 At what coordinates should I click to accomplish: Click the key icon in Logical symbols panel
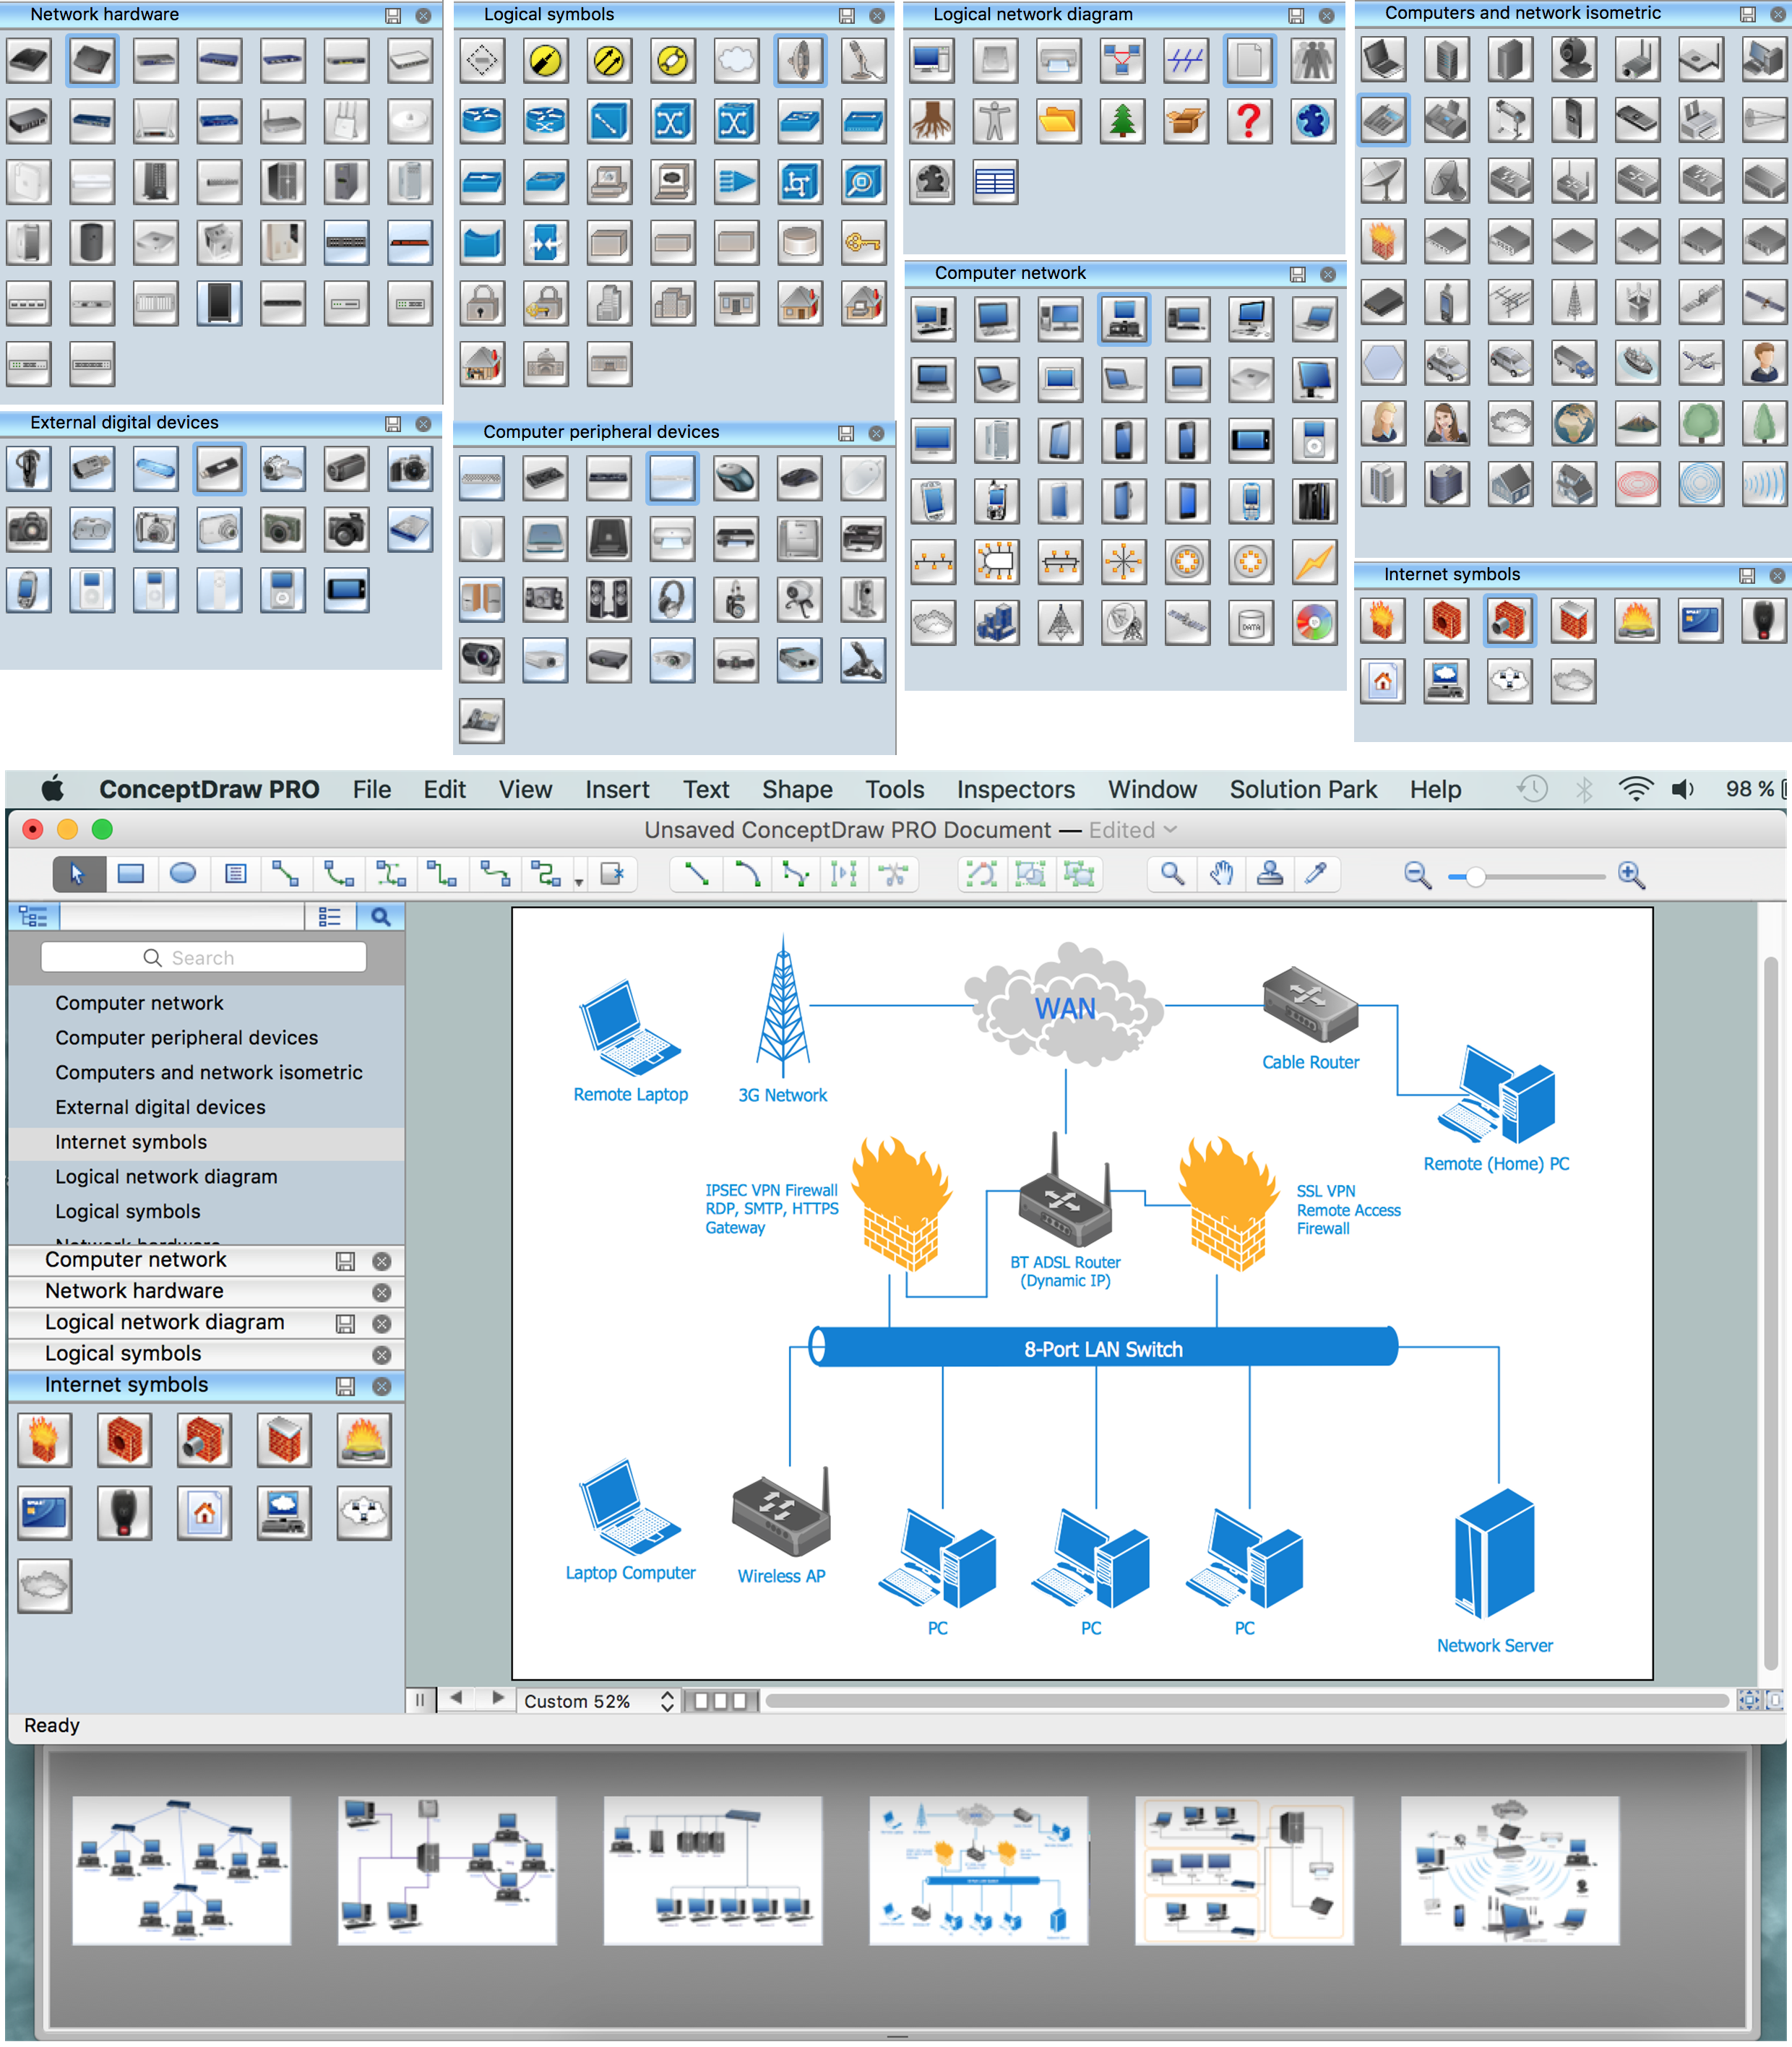pyautogui.click(x=862, y=242)
